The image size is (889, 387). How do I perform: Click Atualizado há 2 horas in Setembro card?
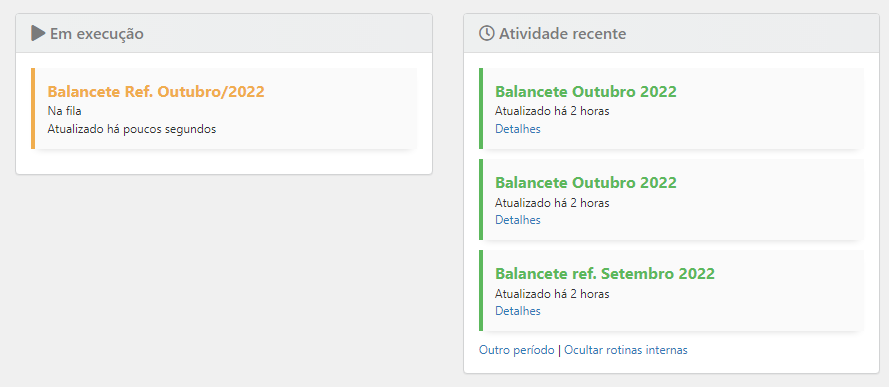(x=552, y=294)
